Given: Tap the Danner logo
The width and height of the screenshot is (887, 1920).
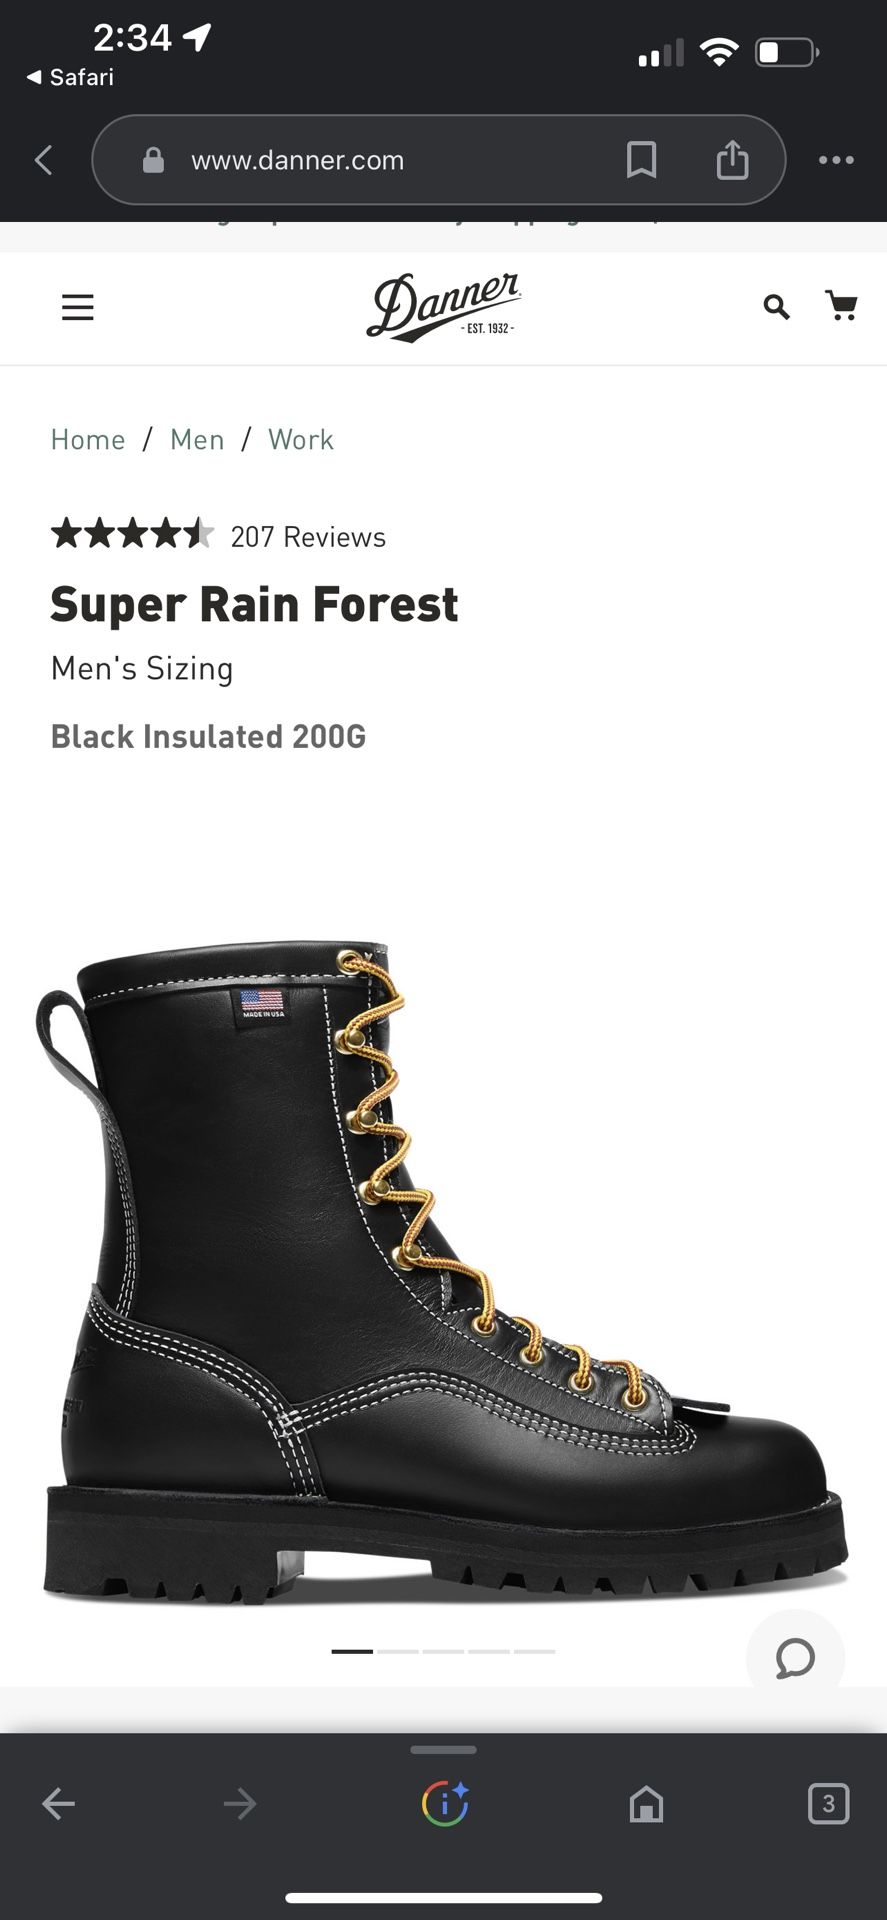Looking at the screenshot, I should (443, 307).
